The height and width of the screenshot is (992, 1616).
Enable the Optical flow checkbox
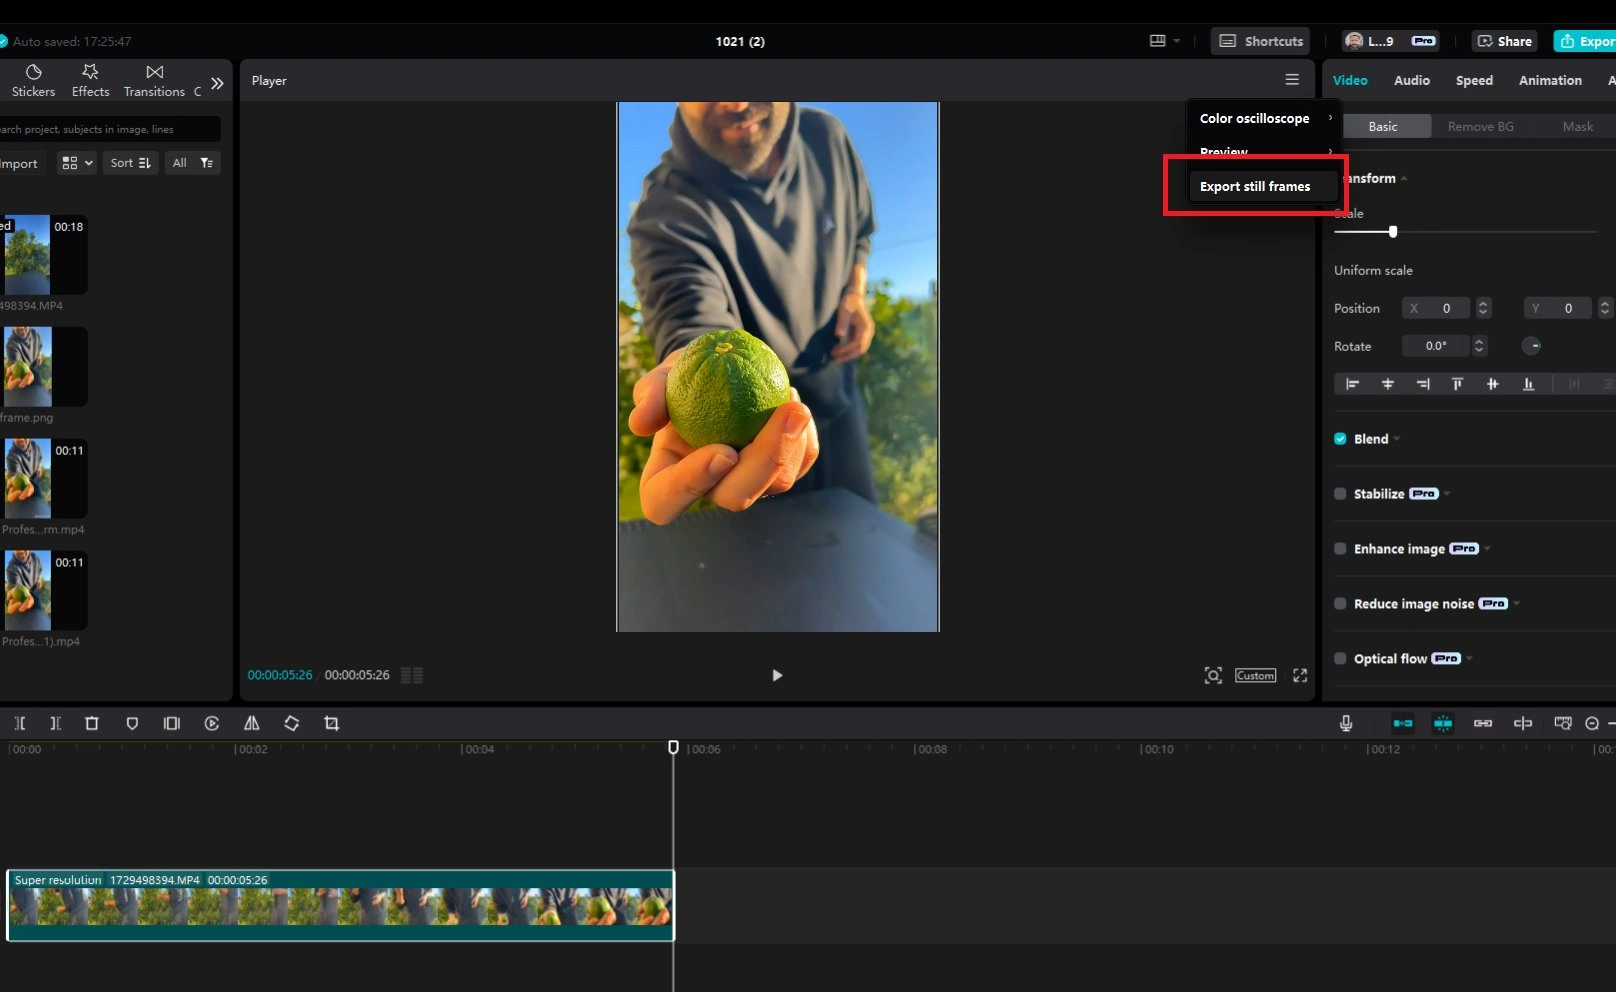(1340, 659)
